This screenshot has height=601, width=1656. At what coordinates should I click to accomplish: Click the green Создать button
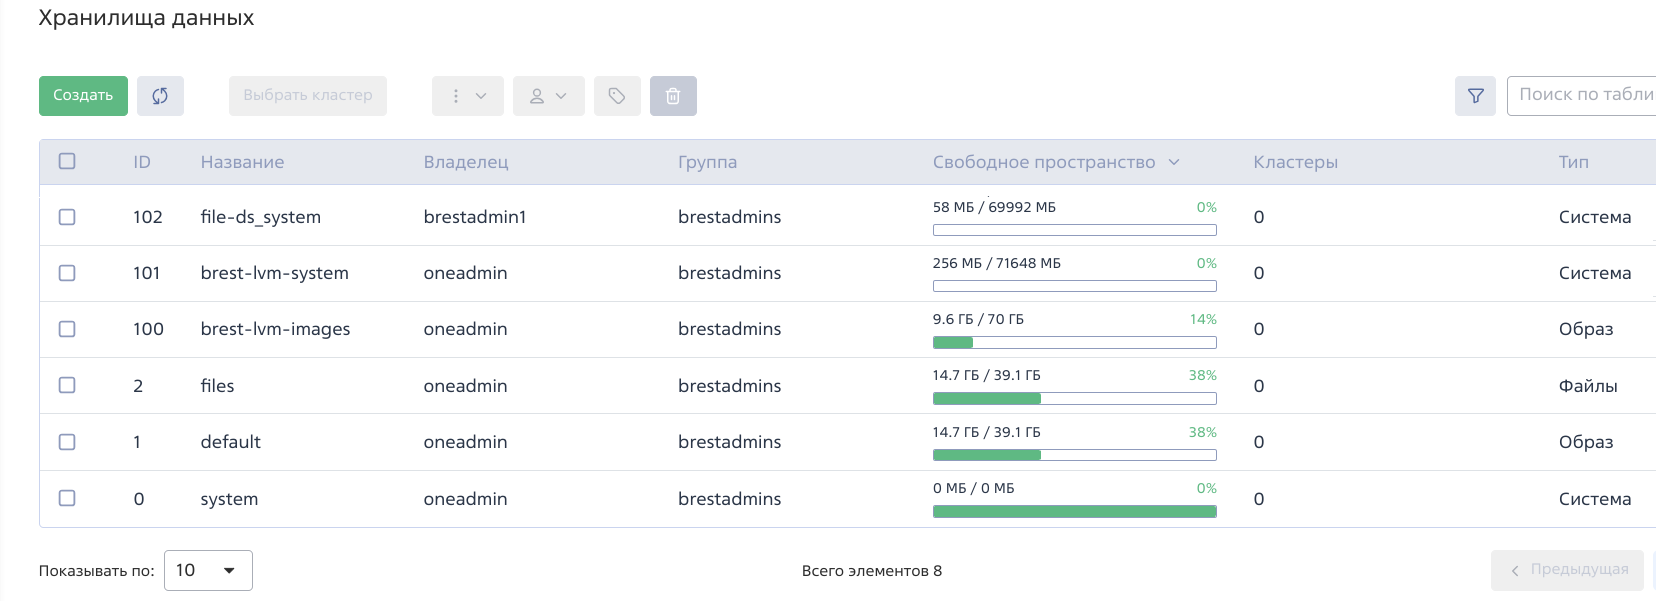[x=83, y=96]
